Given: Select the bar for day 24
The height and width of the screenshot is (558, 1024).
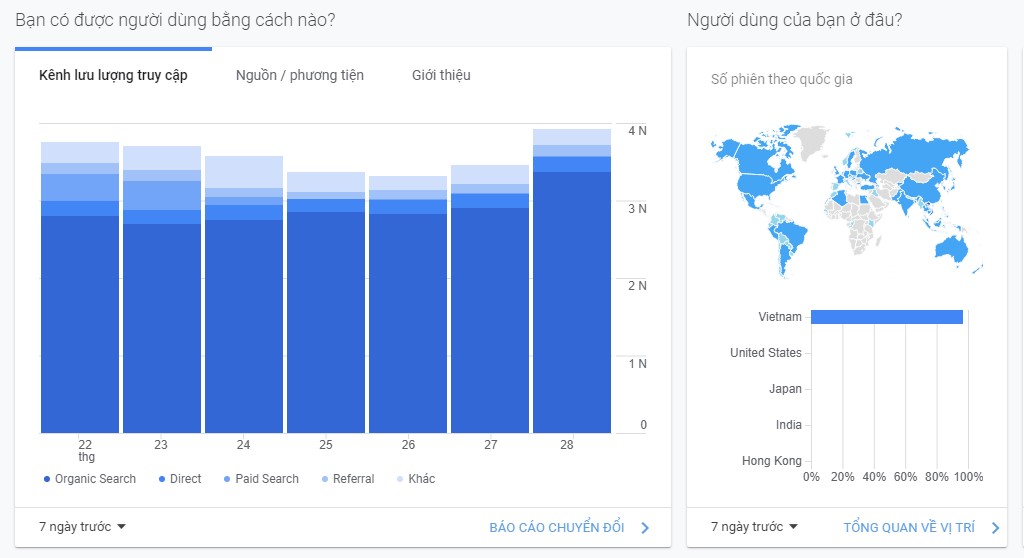Looking at the screenshot, I should (x=244, y=294).
